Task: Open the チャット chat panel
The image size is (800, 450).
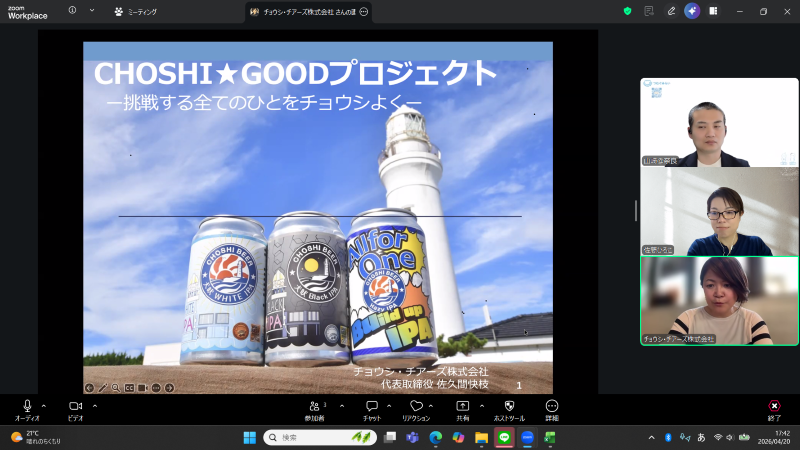Action: (x=371, y=409)
